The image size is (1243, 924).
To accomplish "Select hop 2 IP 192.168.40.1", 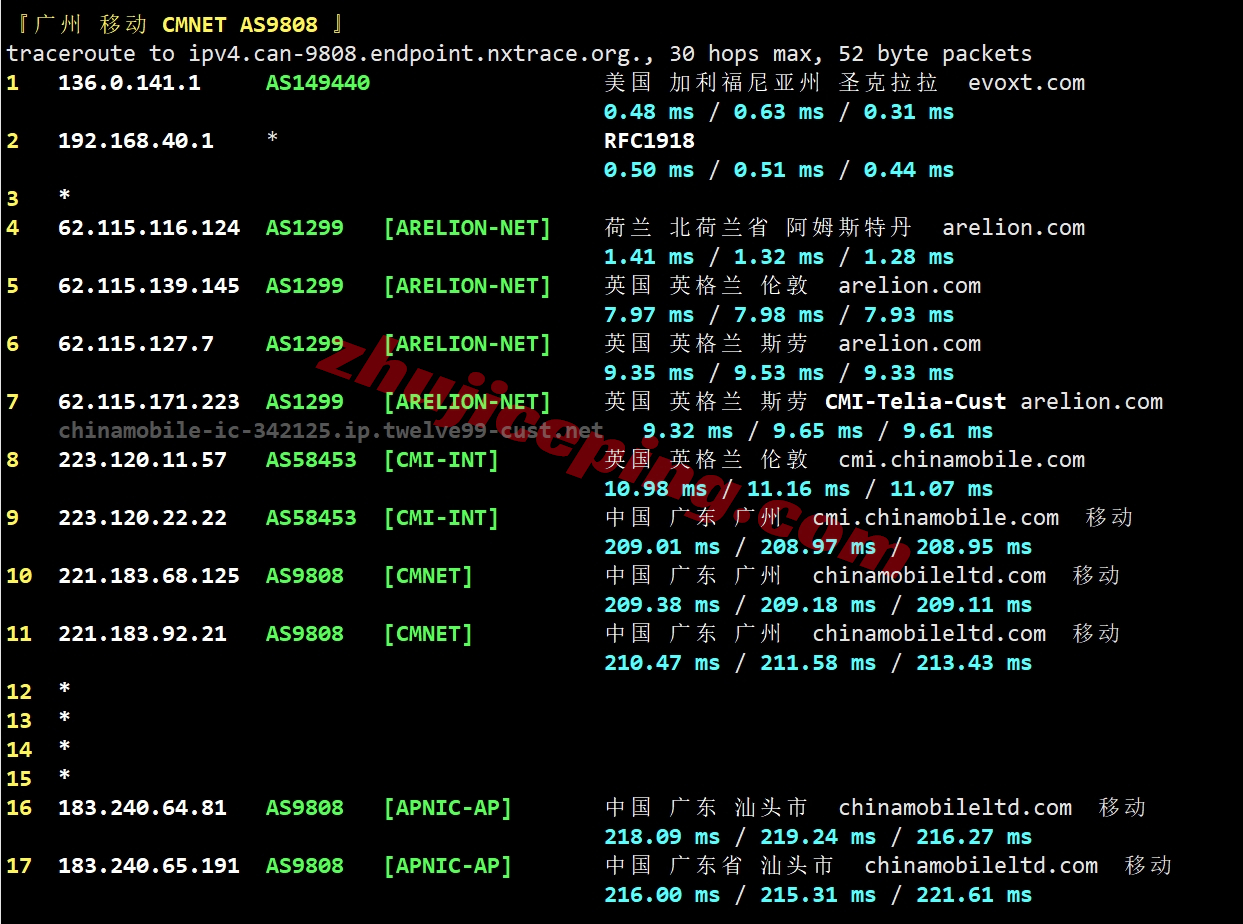I will tap(136, 141).
